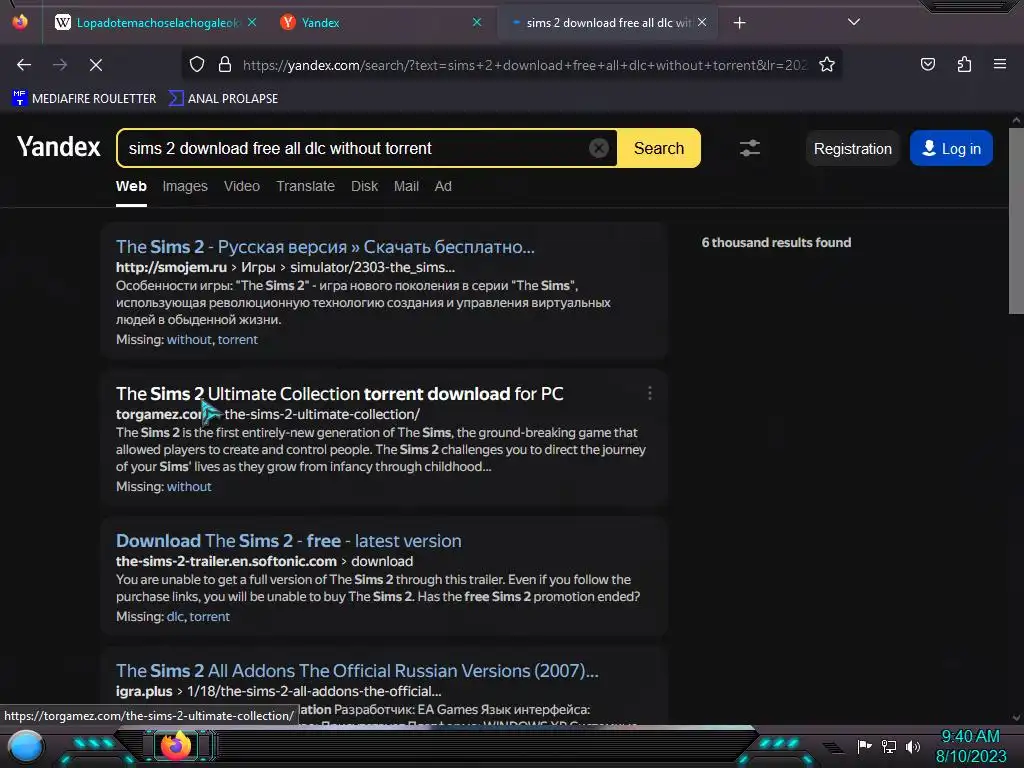This screenshot has height=768, width=1024.
Task: Click the Firefox icon left of tabs
Action: (20, 22)
